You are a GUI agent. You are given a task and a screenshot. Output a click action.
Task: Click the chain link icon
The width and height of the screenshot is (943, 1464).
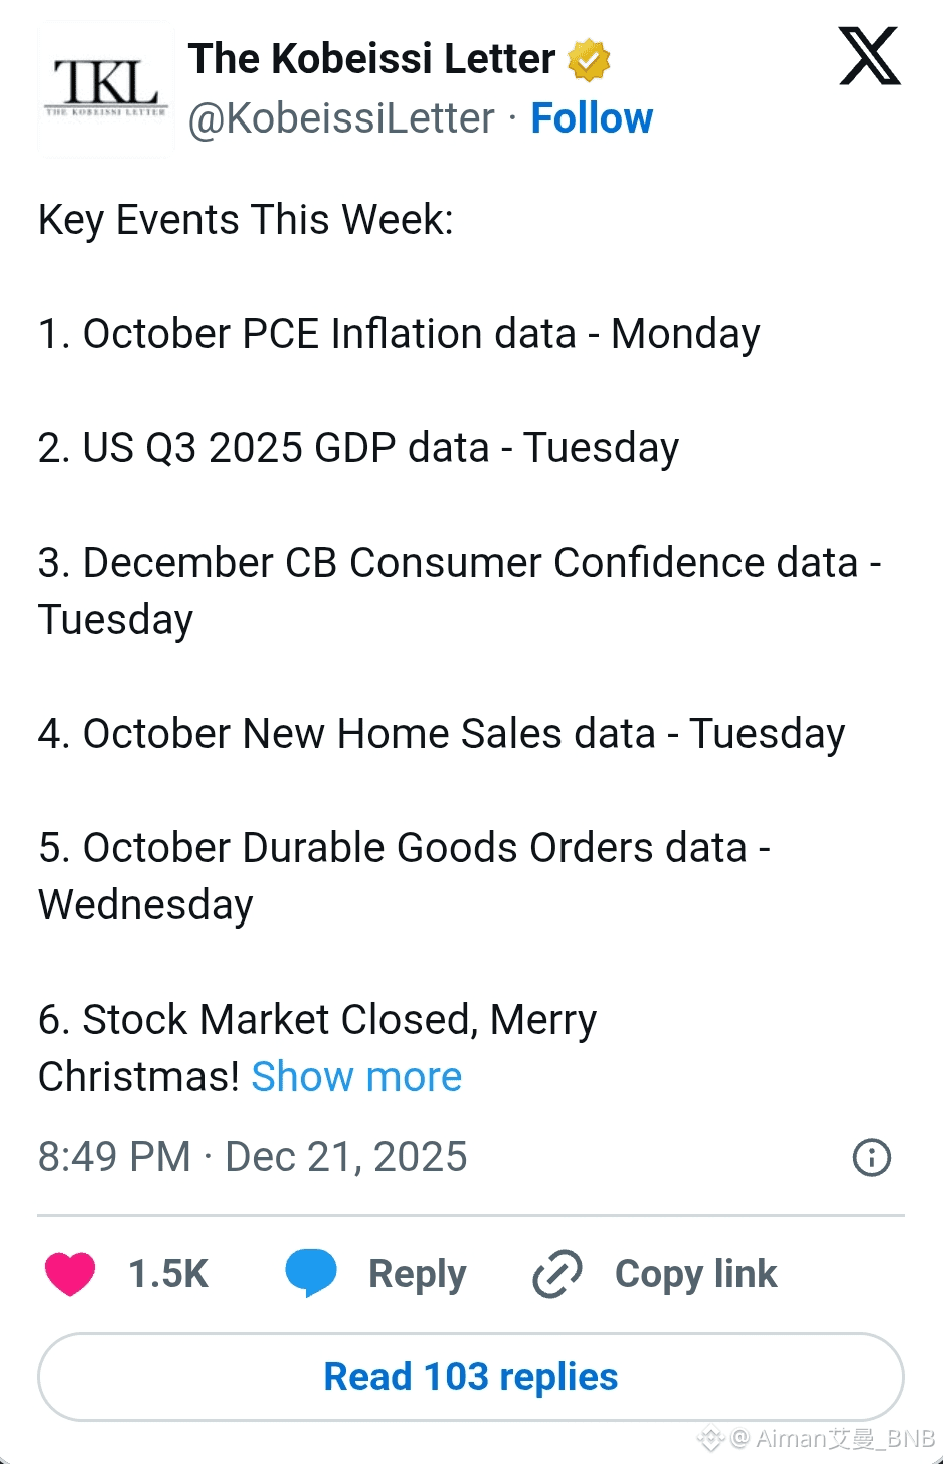click(557, 1274)
